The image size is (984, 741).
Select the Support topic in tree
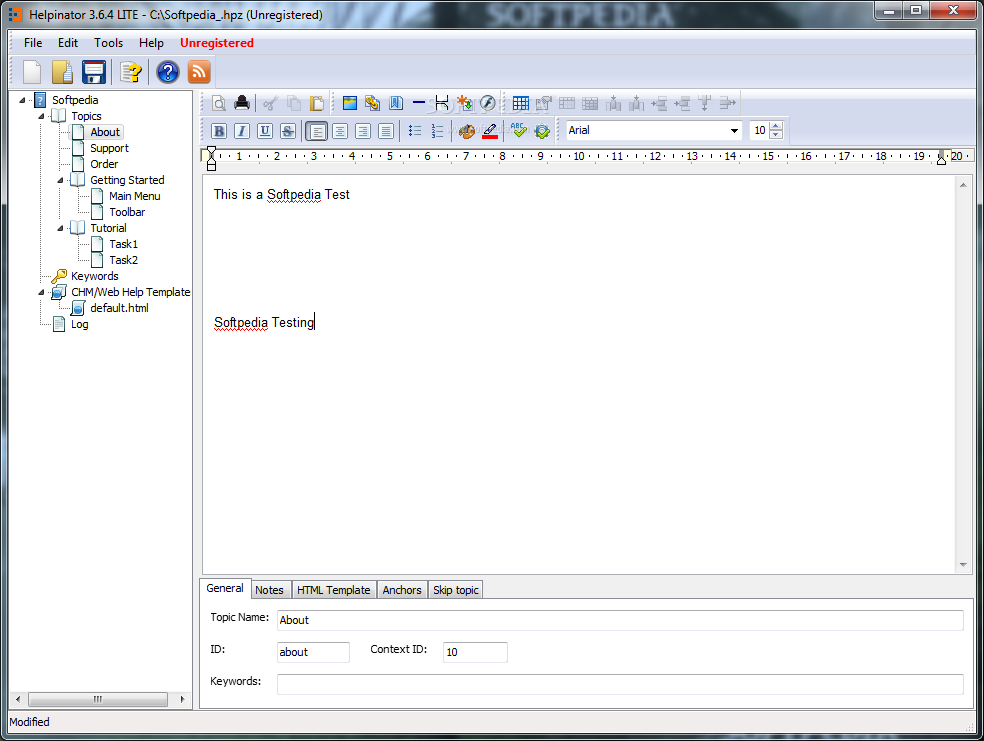(x=109, y=148)
